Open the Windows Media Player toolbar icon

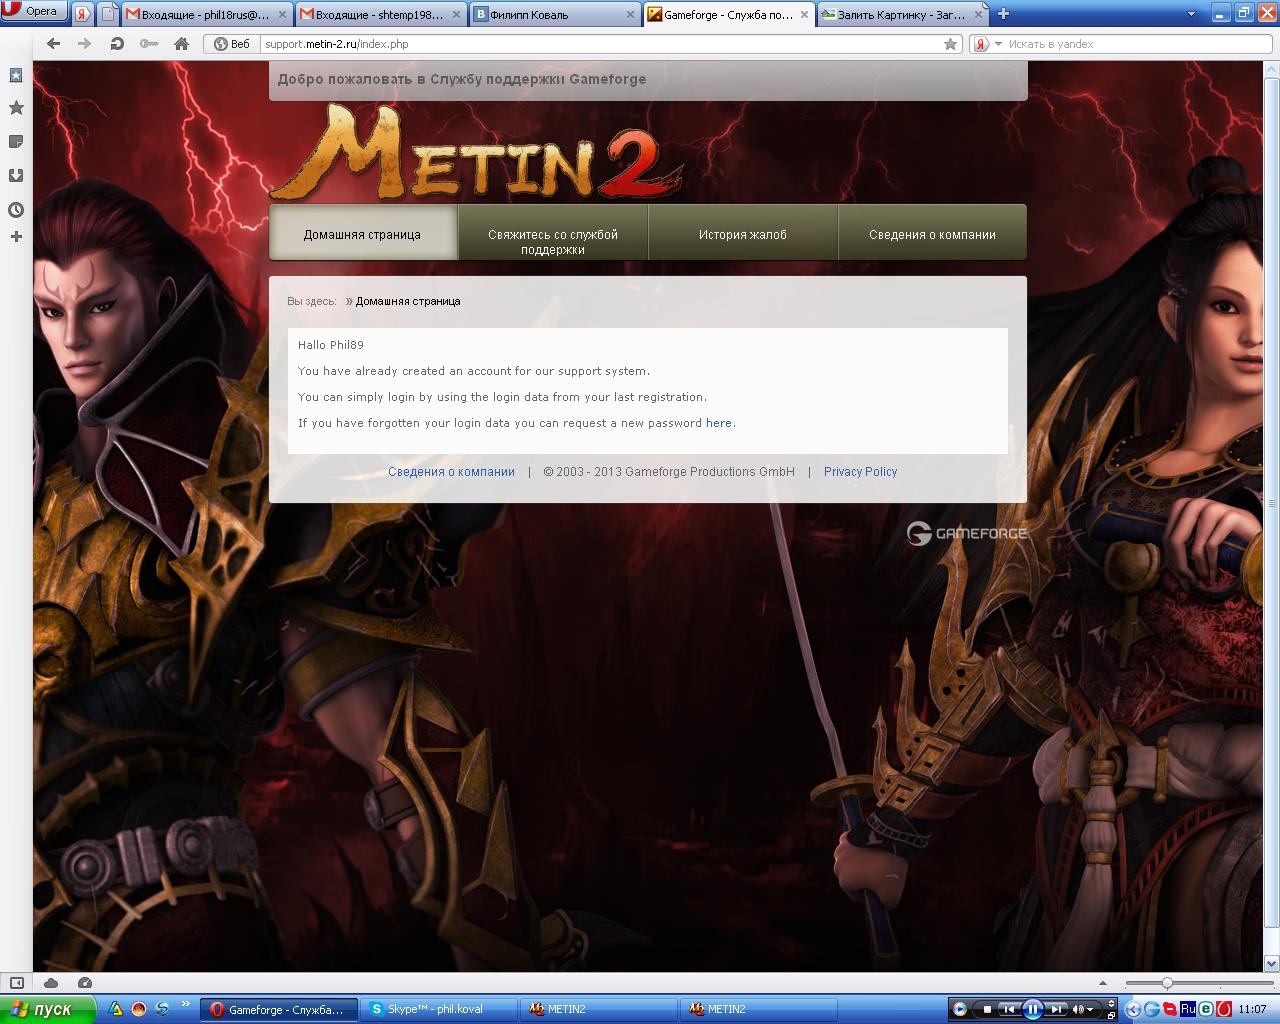959,1009
